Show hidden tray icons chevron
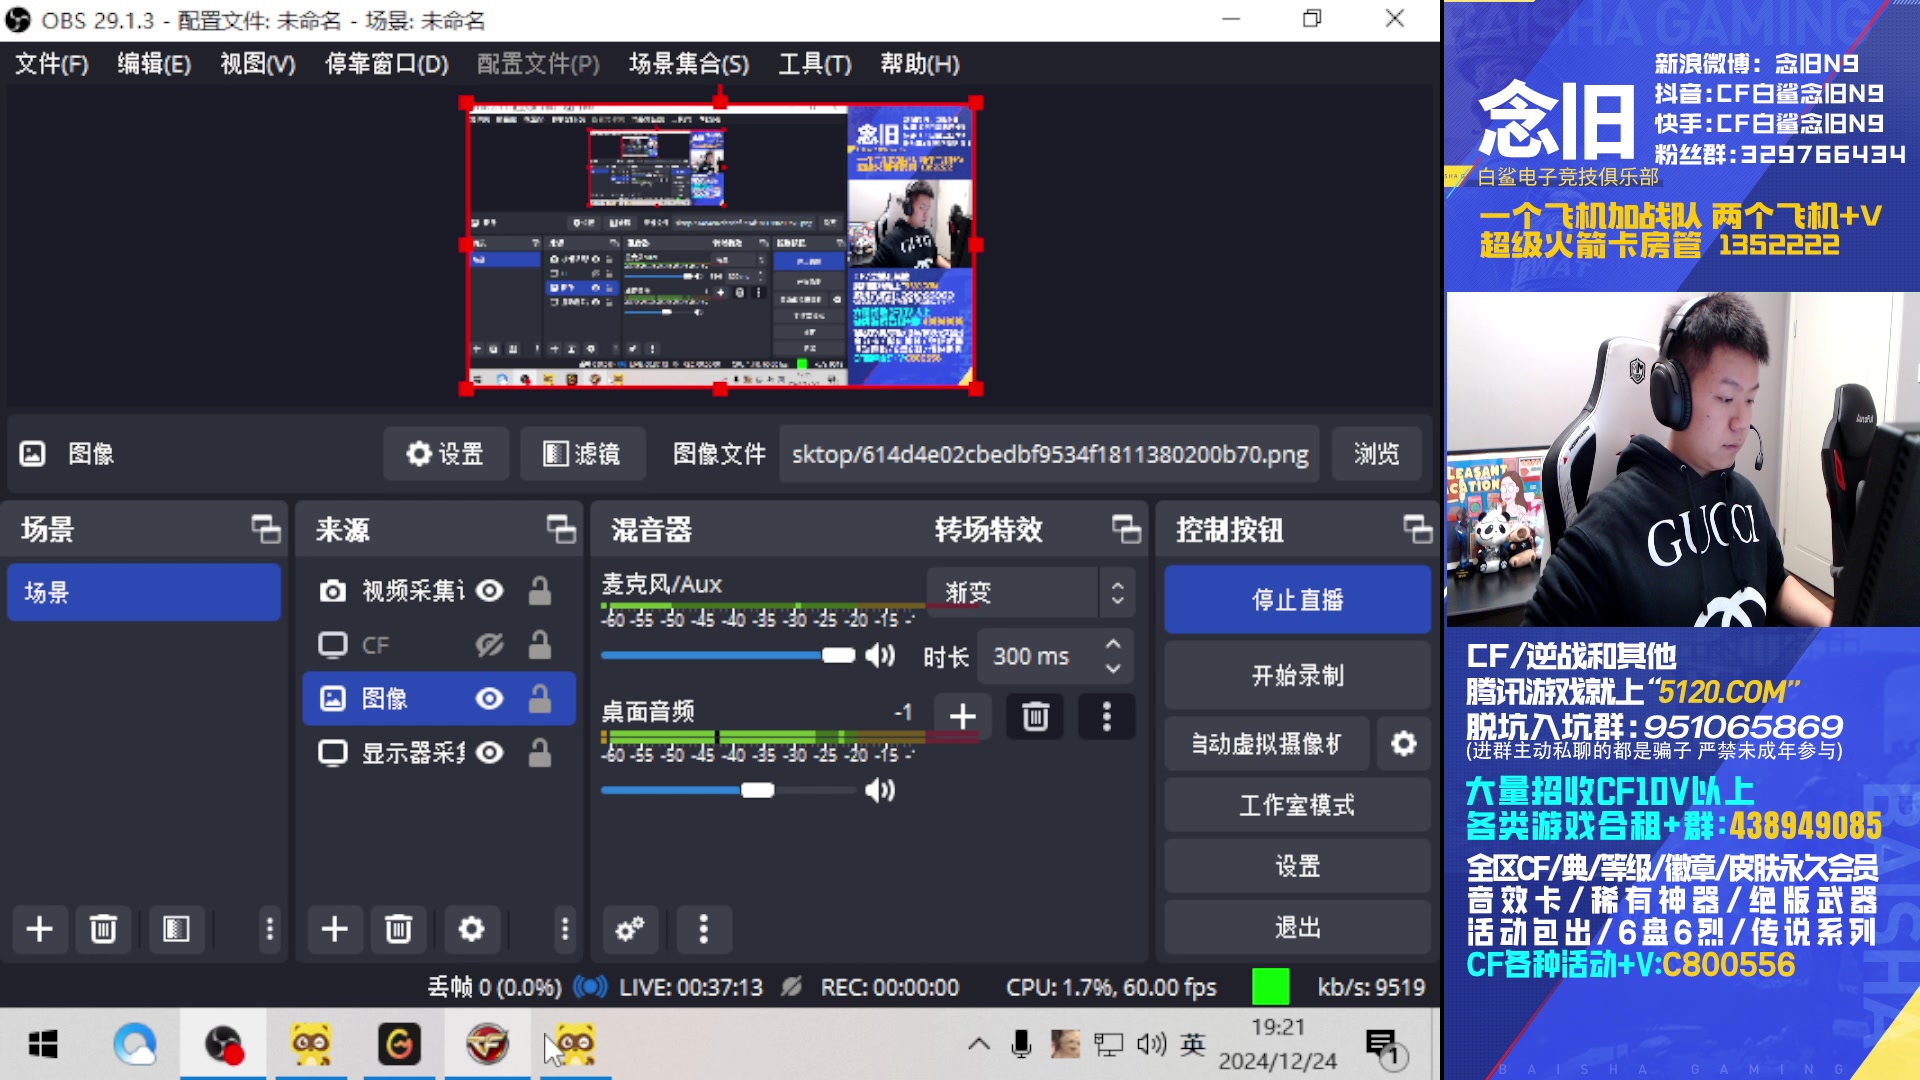 [x=979, y=1045]
